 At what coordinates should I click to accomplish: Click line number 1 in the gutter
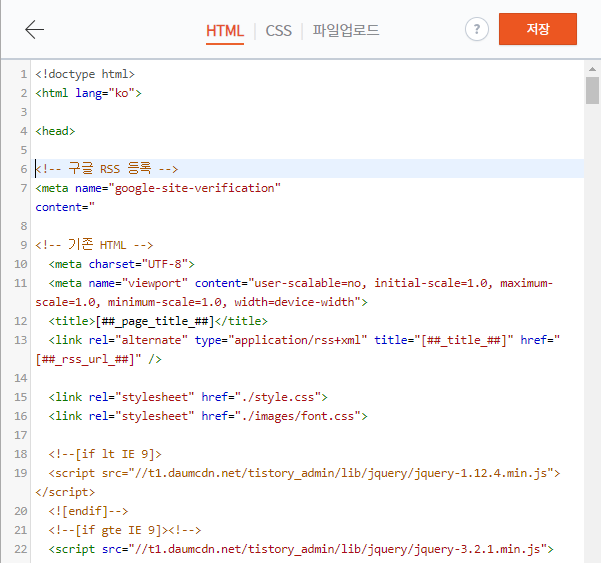coord(23,74)
